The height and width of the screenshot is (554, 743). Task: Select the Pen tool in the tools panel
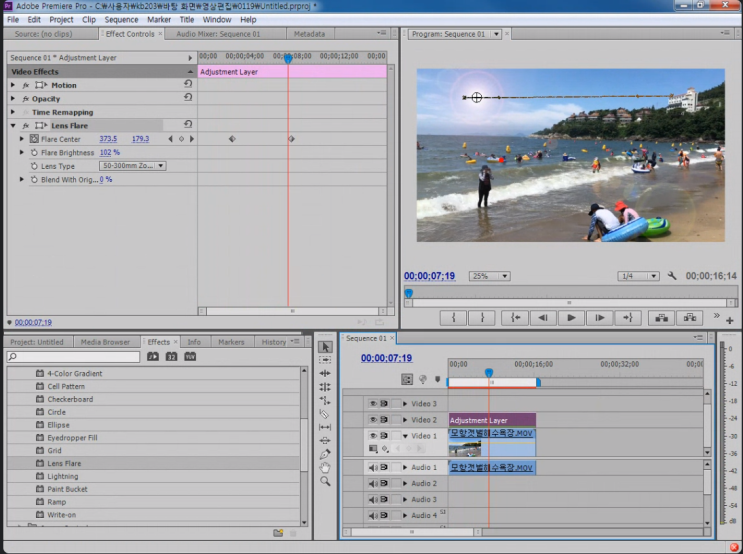point(325,454)
